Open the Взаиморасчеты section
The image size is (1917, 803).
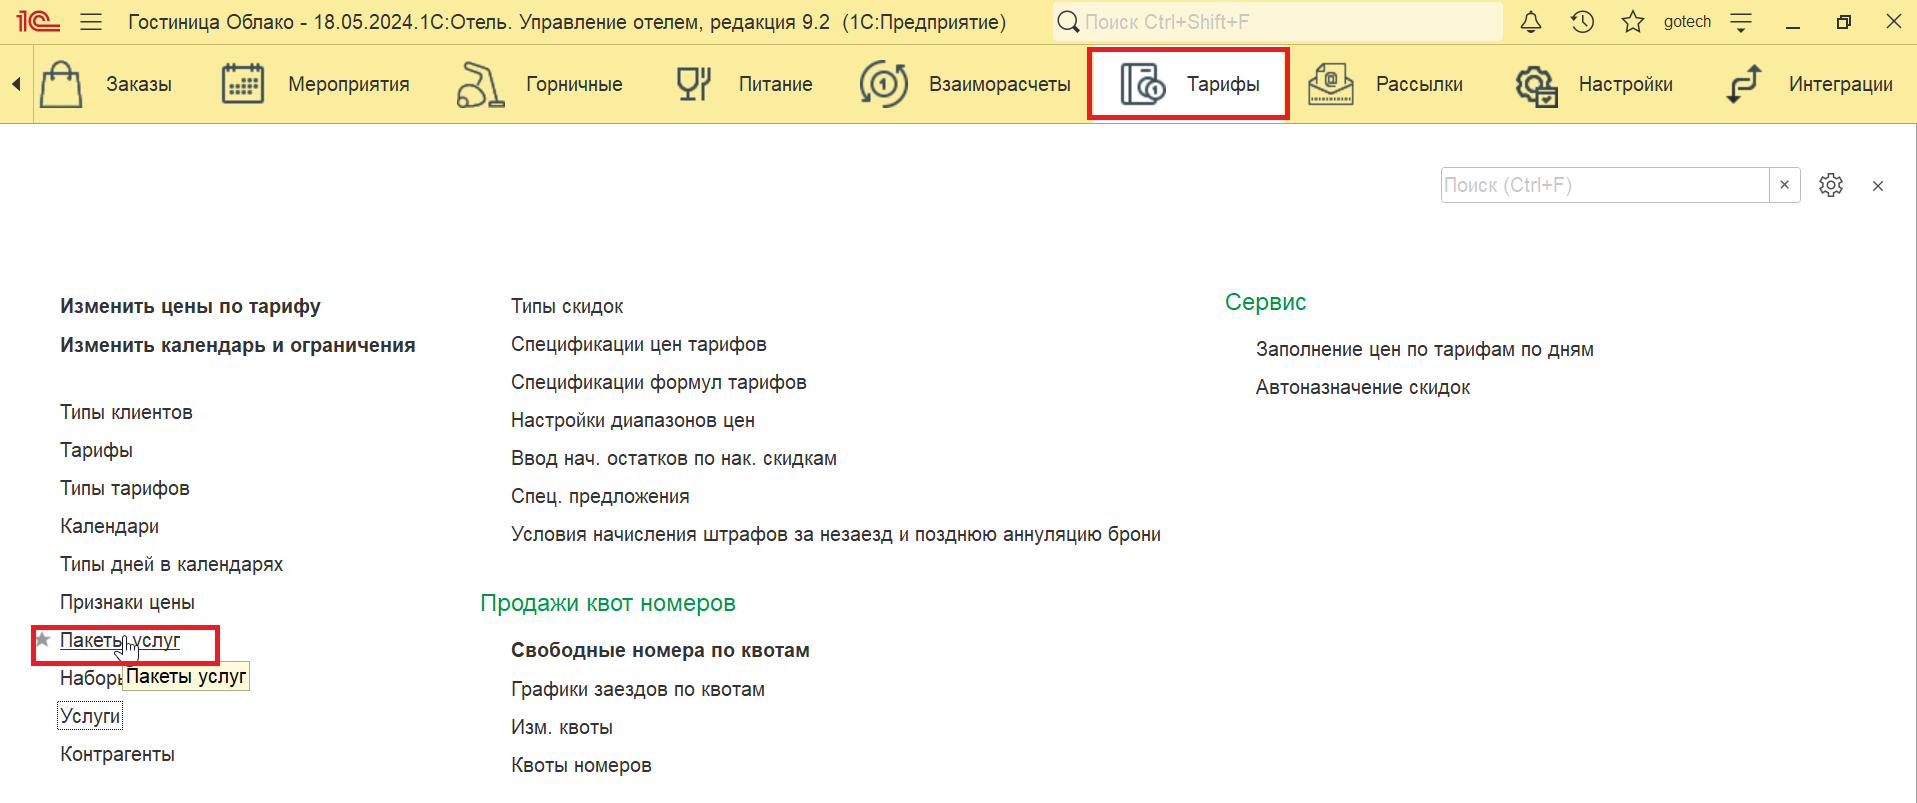999,84
